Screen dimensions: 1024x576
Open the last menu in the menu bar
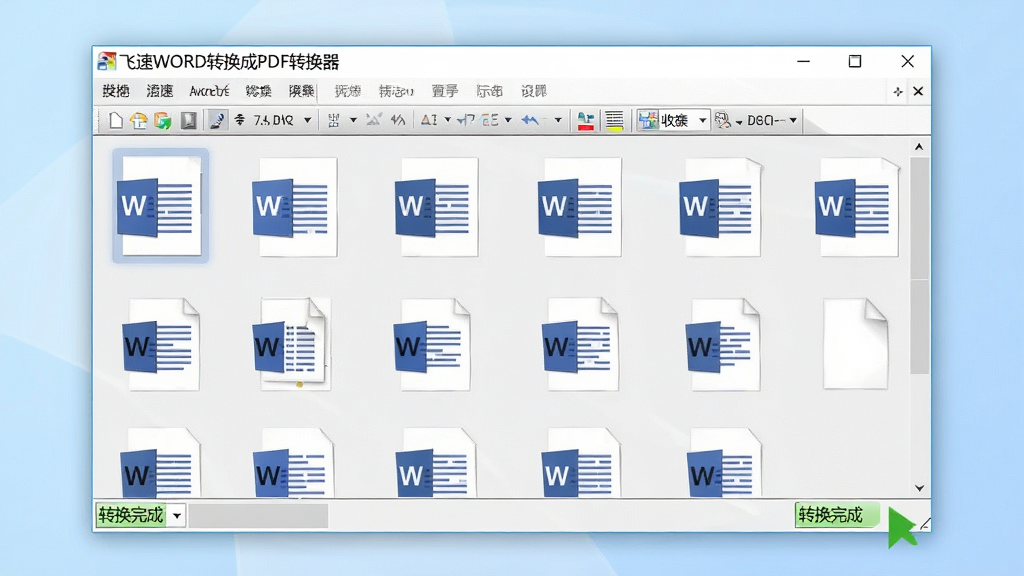[x=534, y=91]
